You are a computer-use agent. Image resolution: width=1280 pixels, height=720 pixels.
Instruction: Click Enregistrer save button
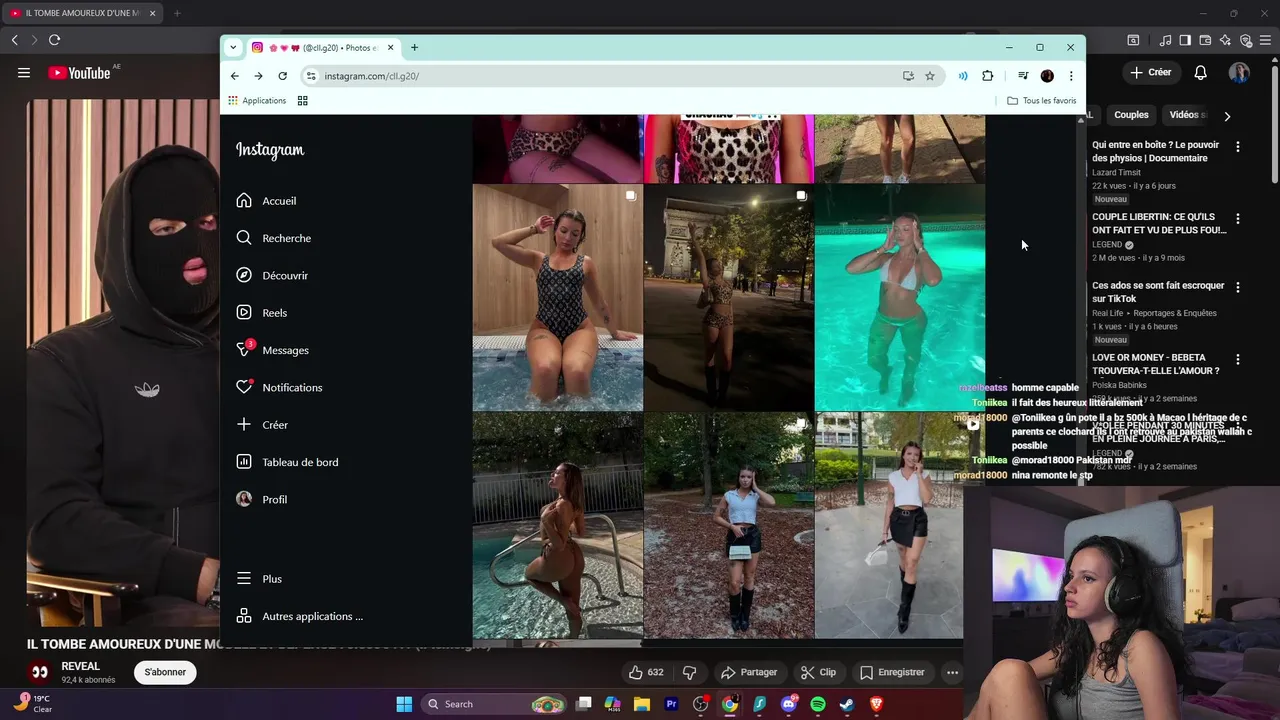892,672
